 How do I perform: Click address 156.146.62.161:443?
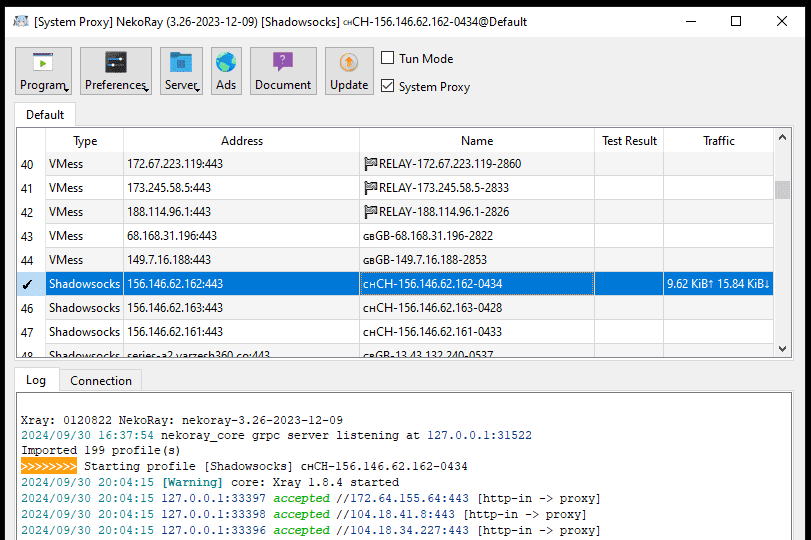pyautogui.click(x=175, y=332)
